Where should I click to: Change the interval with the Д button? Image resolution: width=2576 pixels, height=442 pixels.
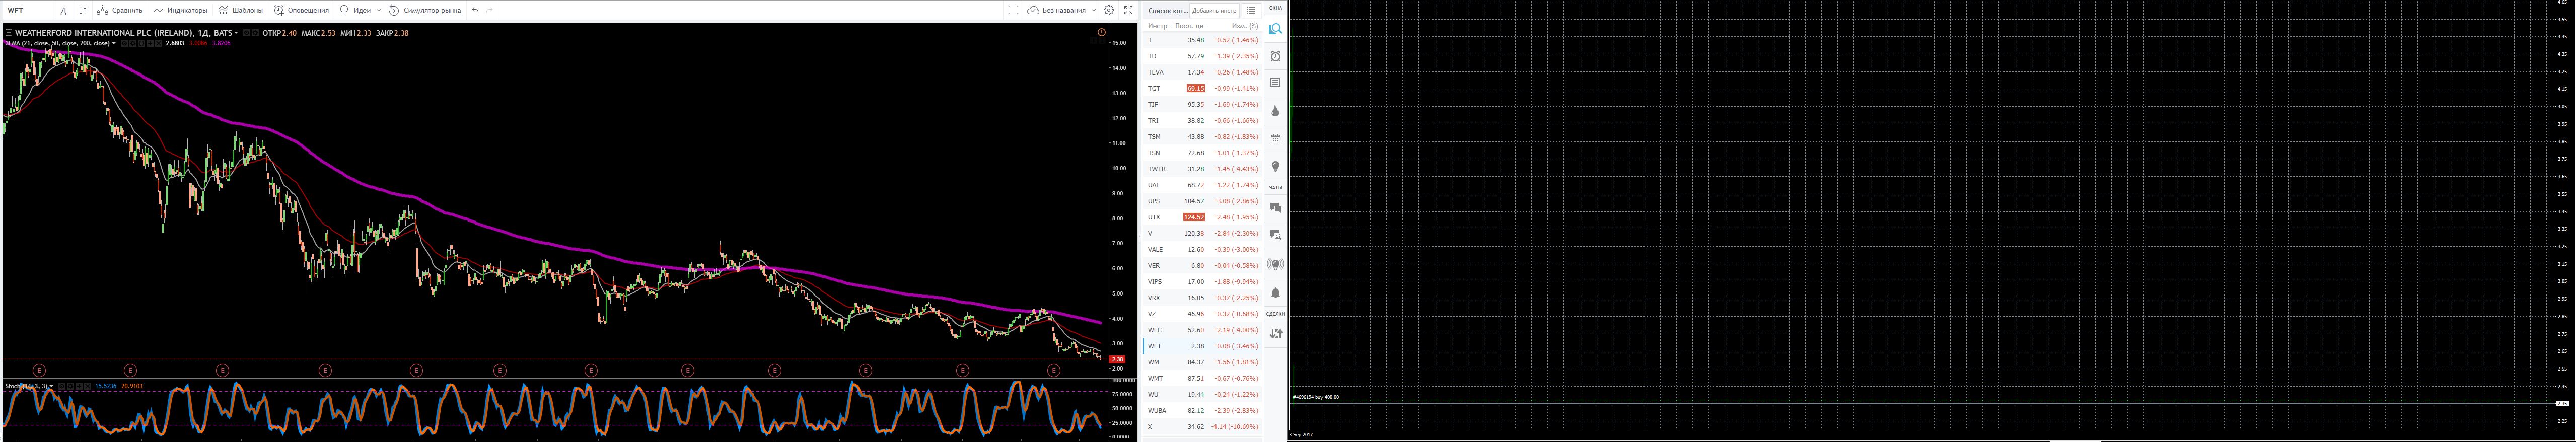64,10
